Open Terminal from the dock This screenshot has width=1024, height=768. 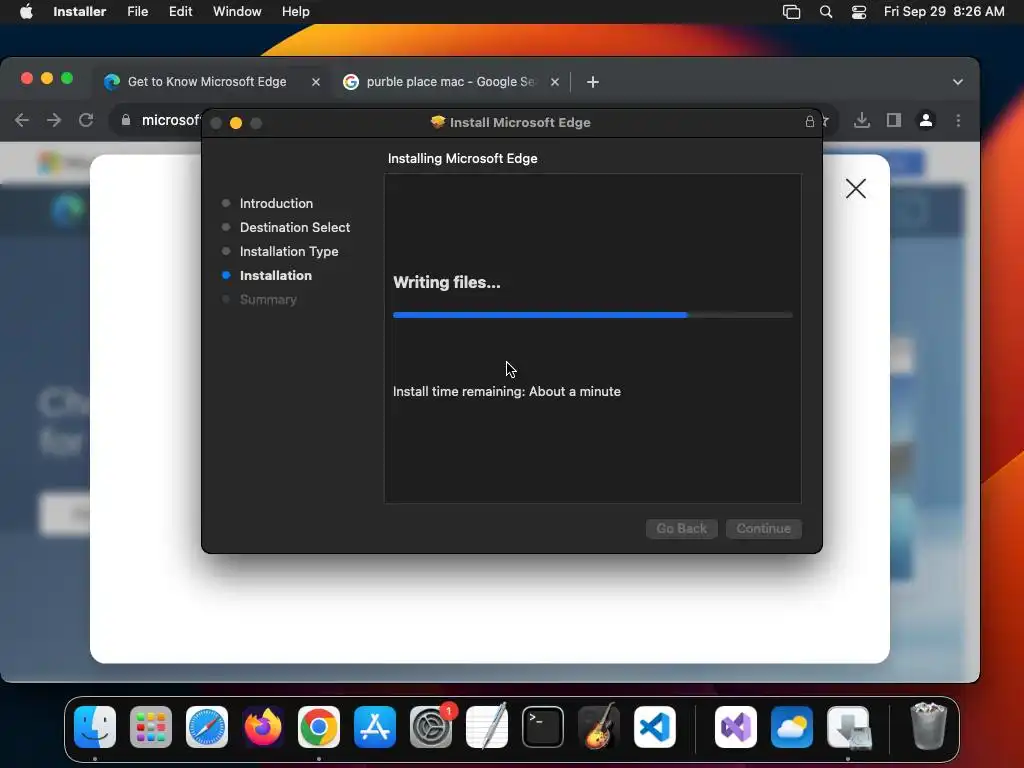coord(543,727)
